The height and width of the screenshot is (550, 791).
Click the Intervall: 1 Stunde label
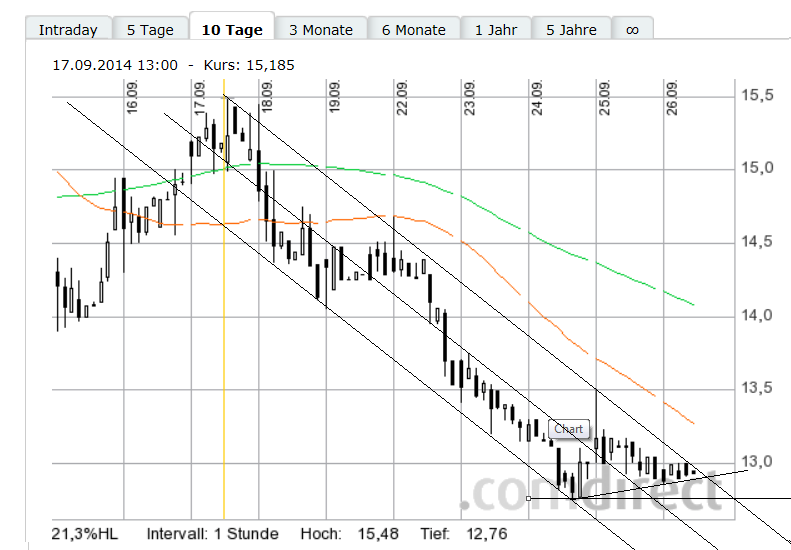[212, 533]
